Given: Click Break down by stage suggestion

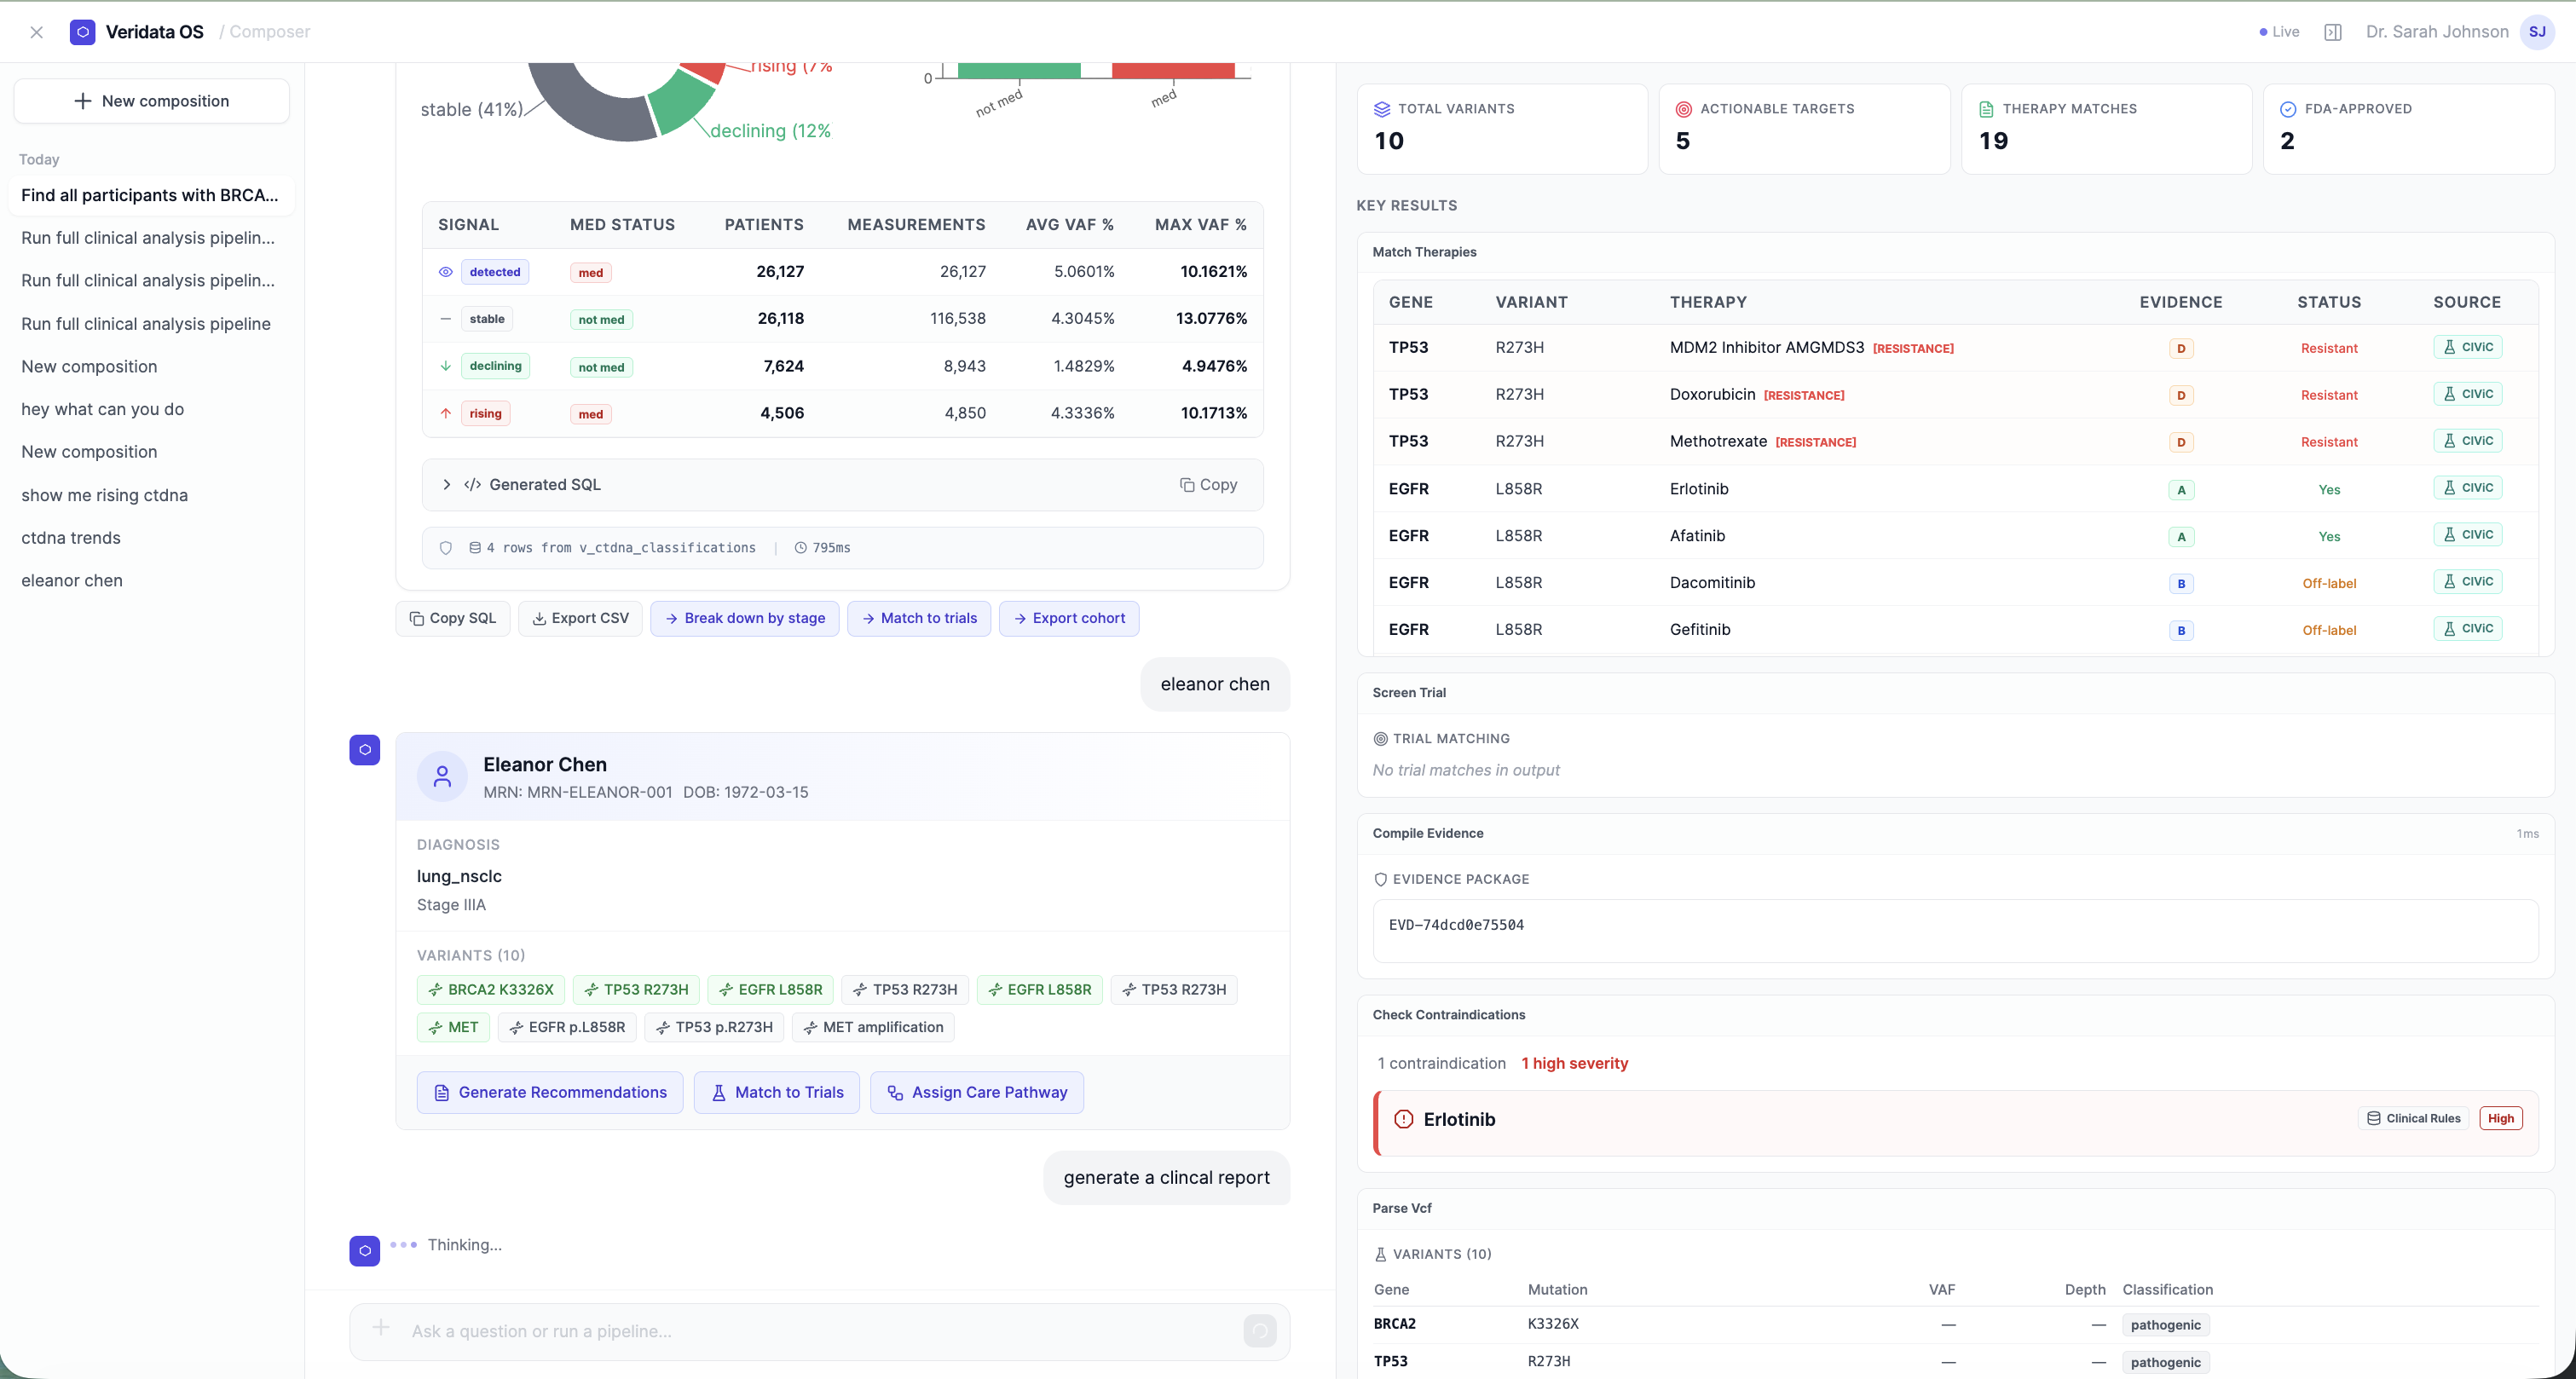Looking at the screenshot, I should point(744,618).
